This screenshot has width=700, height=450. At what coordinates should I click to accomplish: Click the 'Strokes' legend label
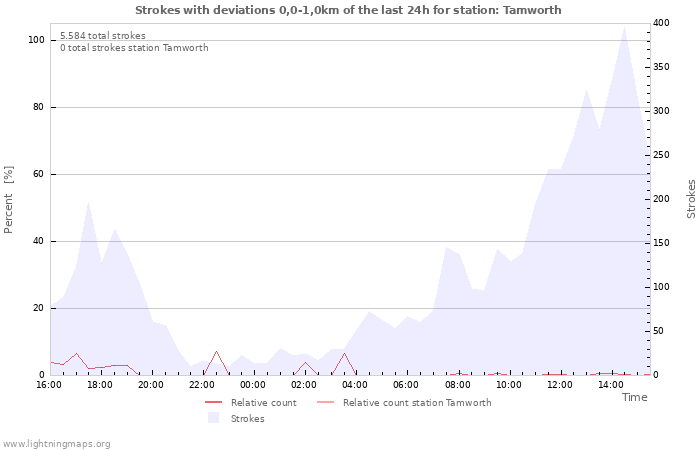point(247,419)
